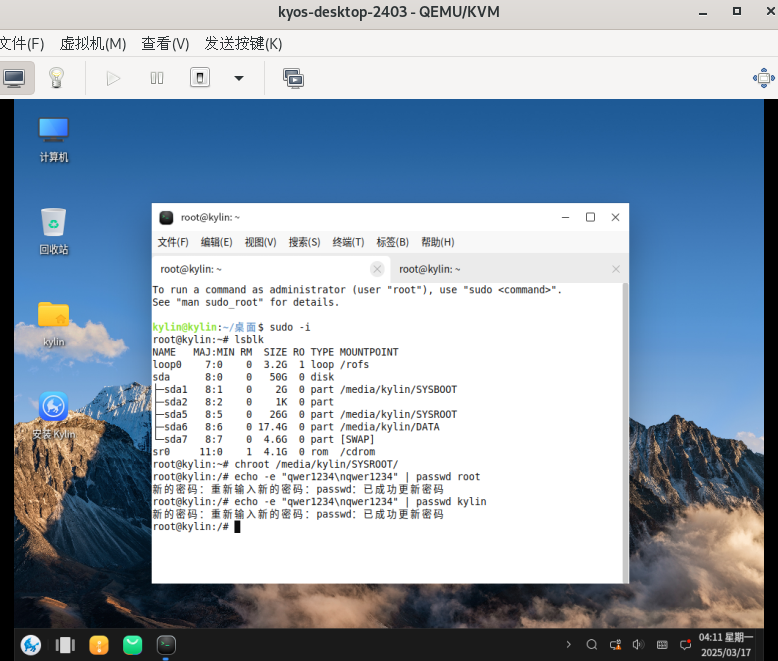Screen dimensions: 778x661
Task: Select the kylin home folder desktop icon
Action: pos(54,325)
